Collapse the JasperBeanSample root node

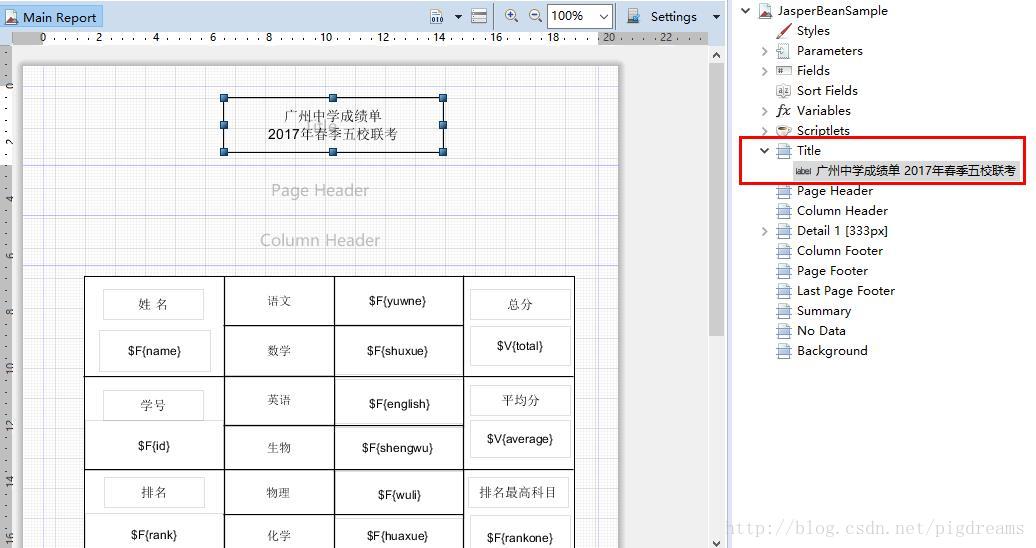tap(746, 11)
